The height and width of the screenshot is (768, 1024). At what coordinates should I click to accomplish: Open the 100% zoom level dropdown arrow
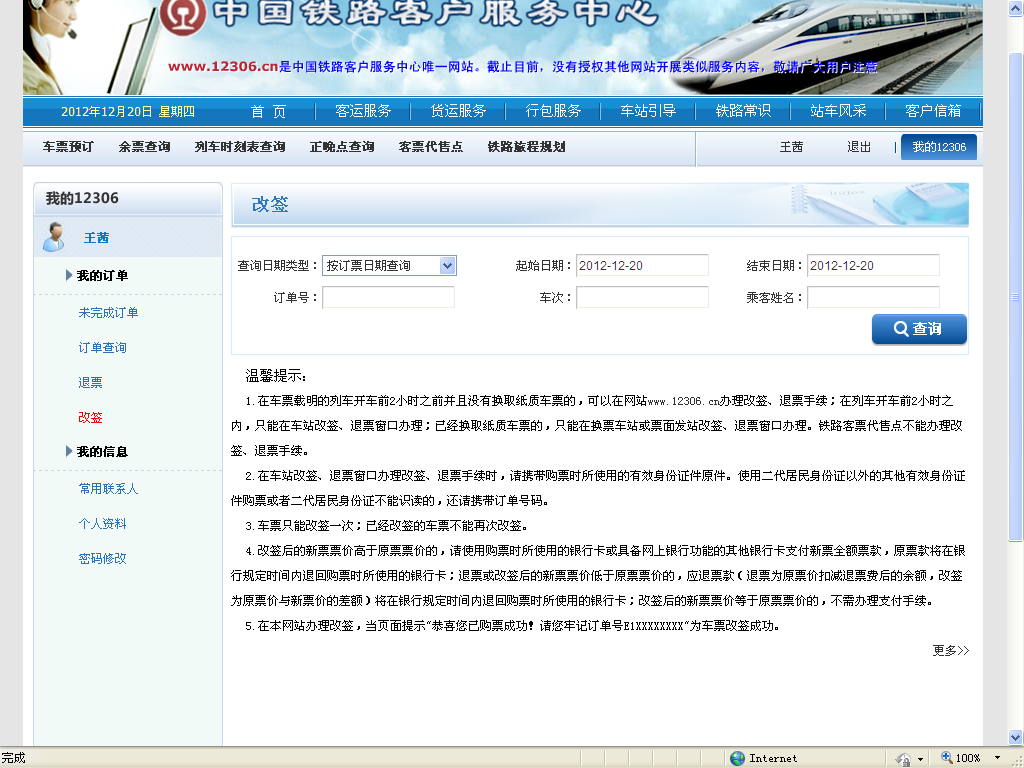click(x=997, y=758)
